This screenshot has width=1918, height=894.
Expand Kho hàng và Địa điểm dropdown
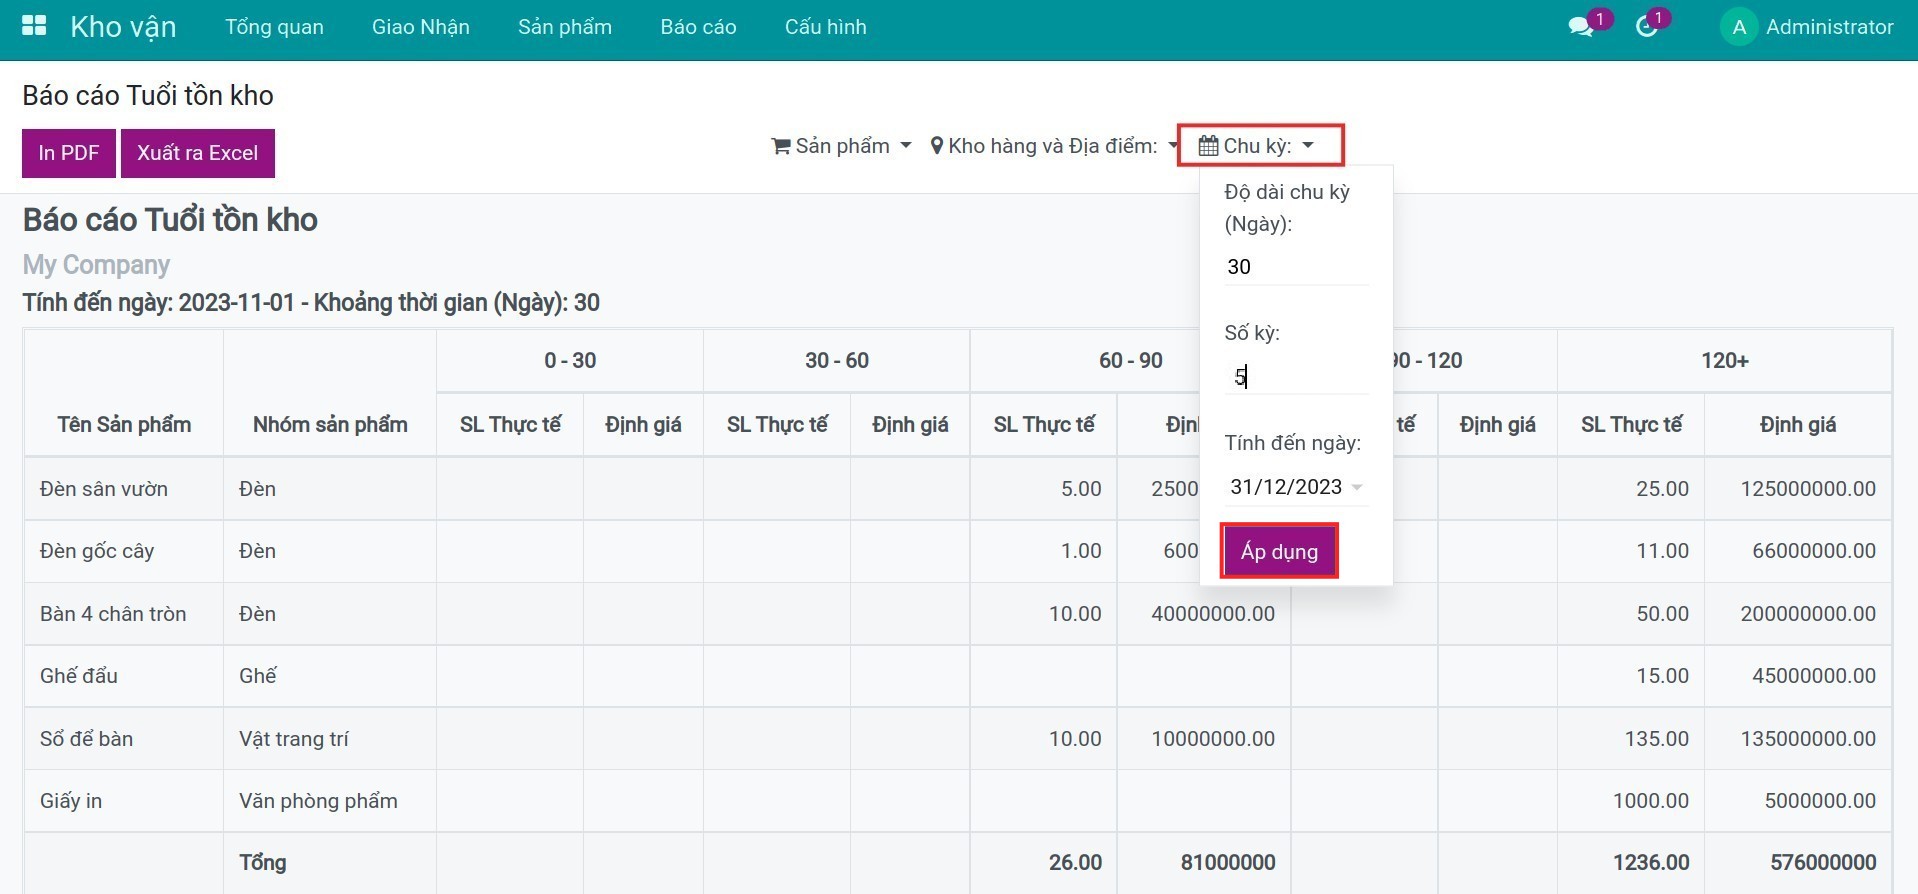(x=1052, y=146)
